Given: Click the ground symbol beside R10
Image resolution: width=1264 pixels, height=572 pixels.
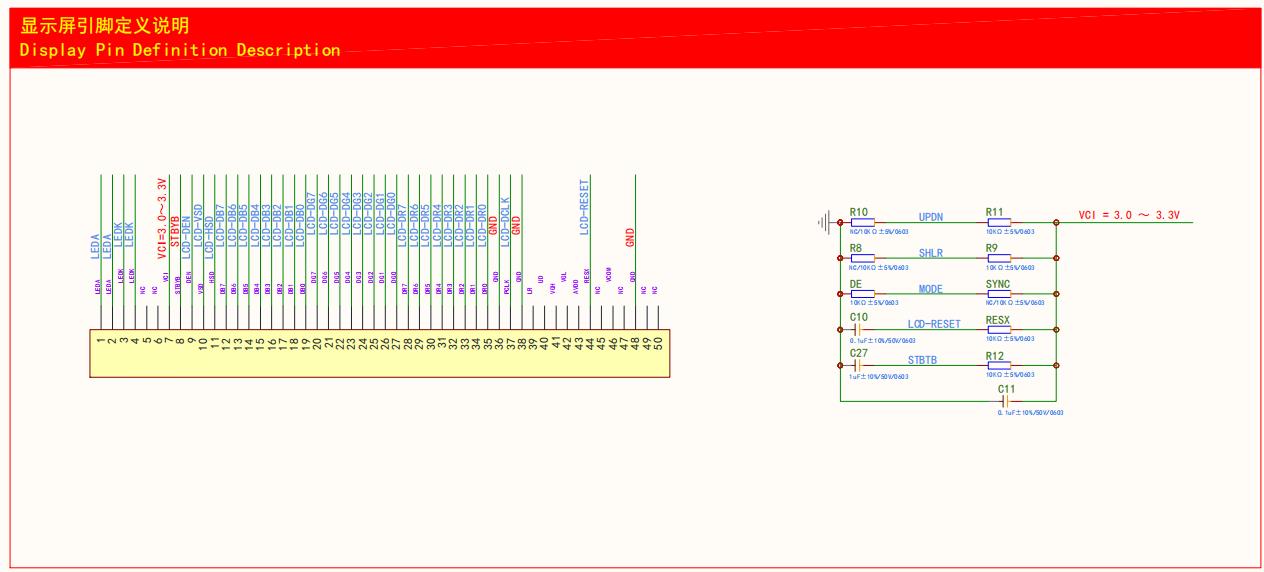Looking at the screenshot, I should [826, 223].
